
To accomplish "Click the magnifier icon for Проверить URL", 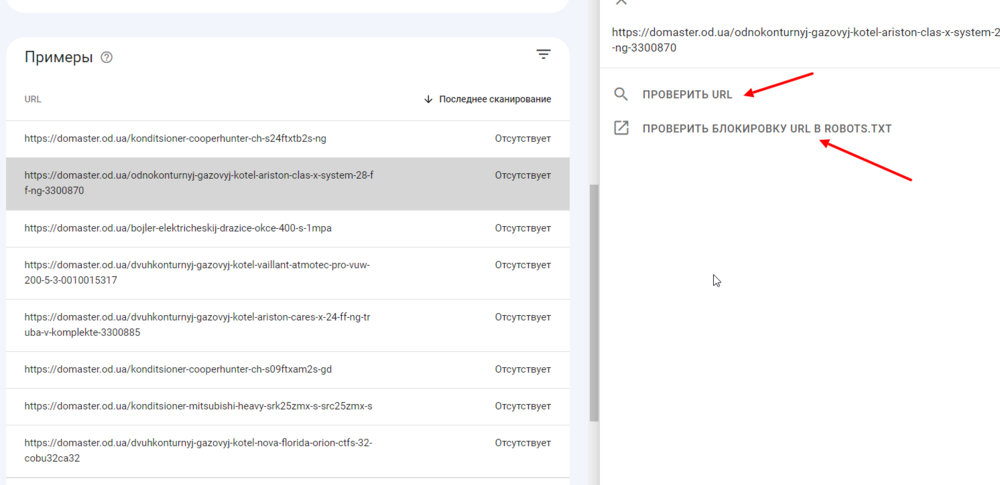I will tap(621, 94).
